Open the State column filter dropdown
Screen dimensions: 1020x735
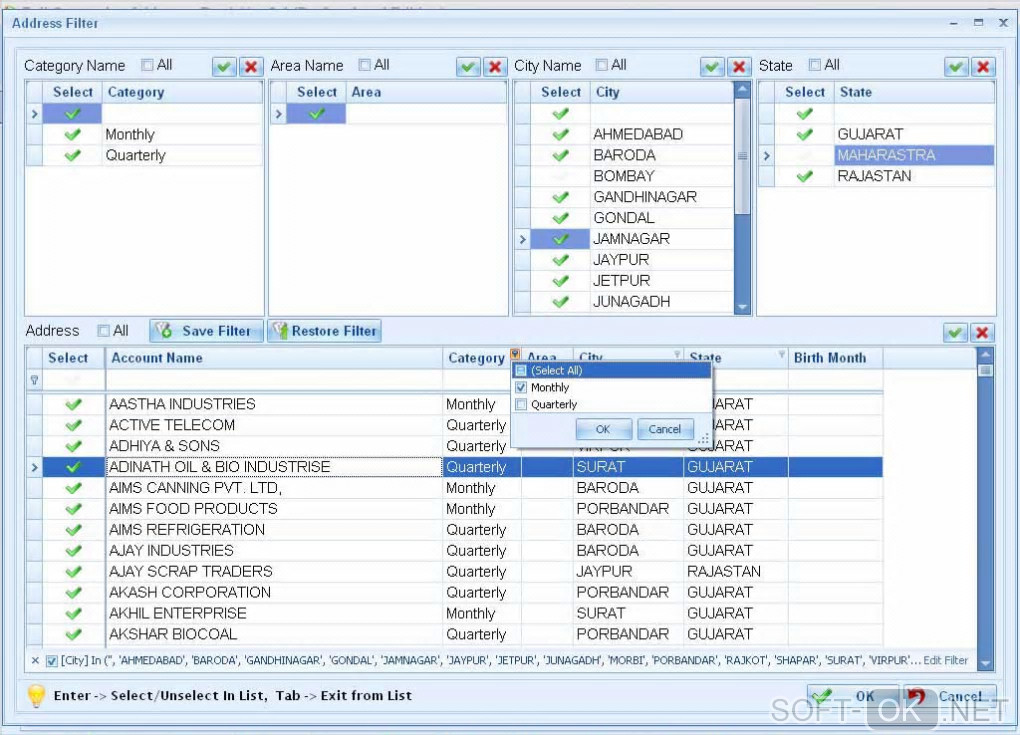[781, 355]
